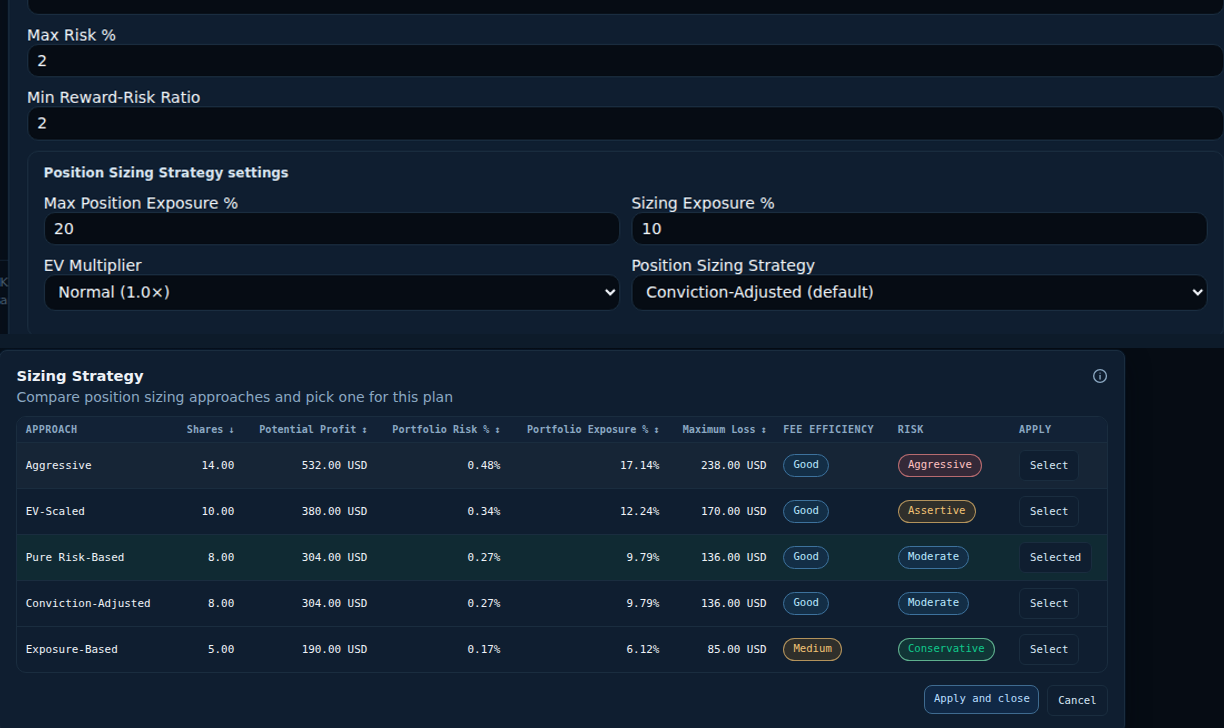This screenshot has width=1224, height=728.
Task: Click the Max Risk % input field
Action: pos(625,61)
